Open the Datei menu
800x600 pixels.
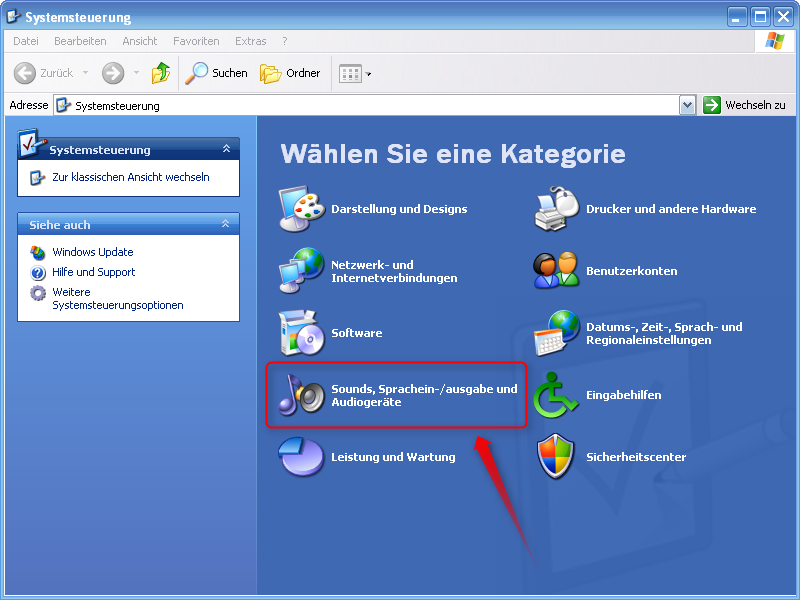point(26,41)
